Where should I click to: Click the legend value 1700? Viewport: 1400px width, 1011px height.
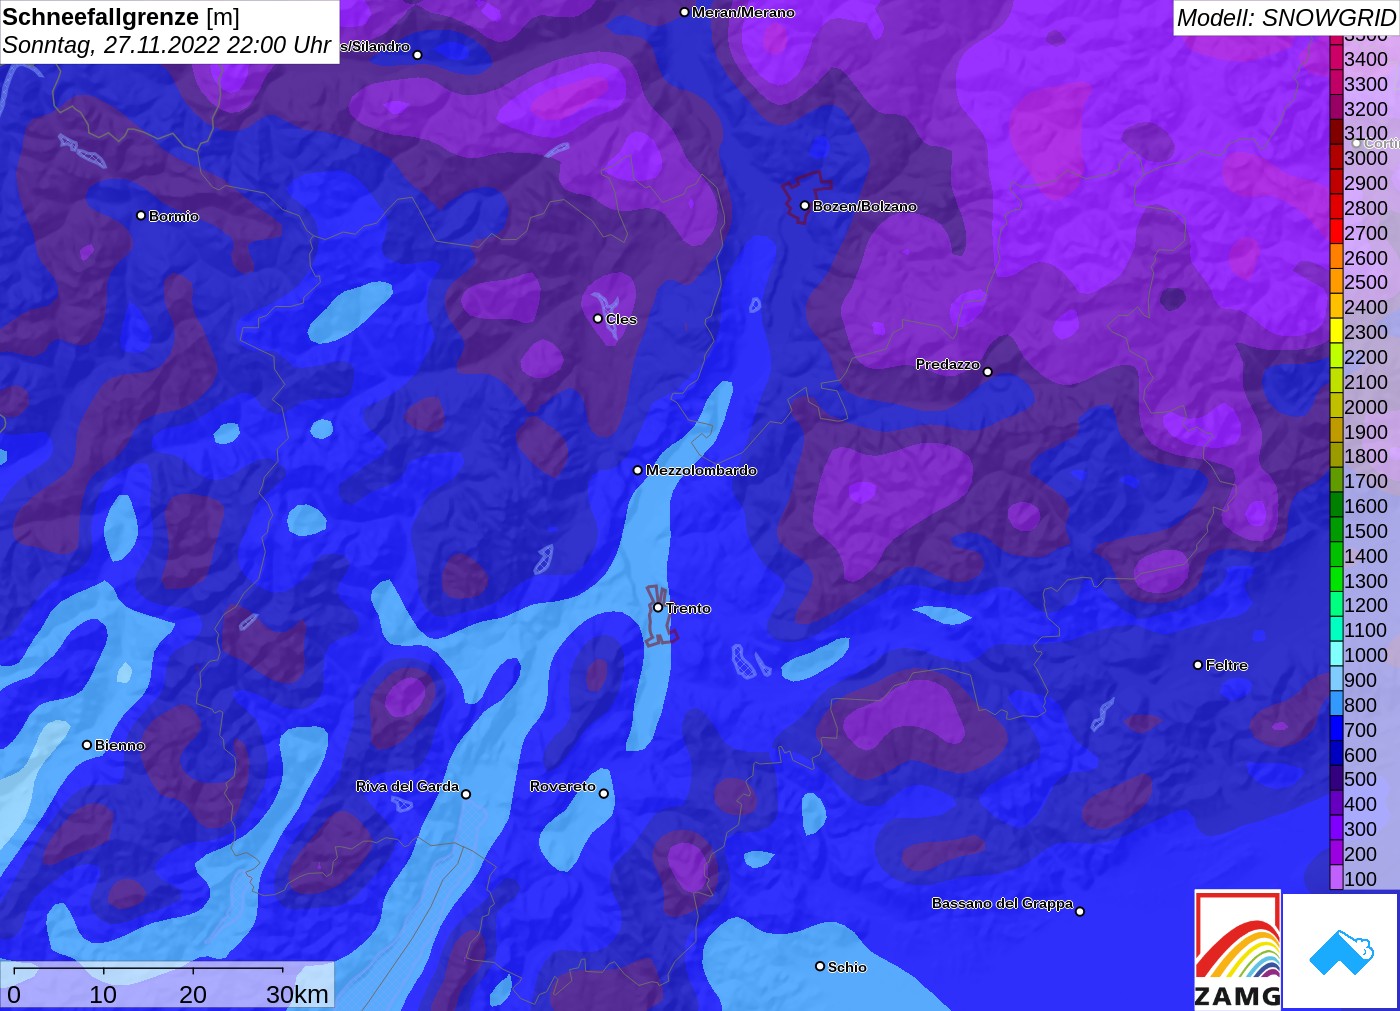point(1366,481)
